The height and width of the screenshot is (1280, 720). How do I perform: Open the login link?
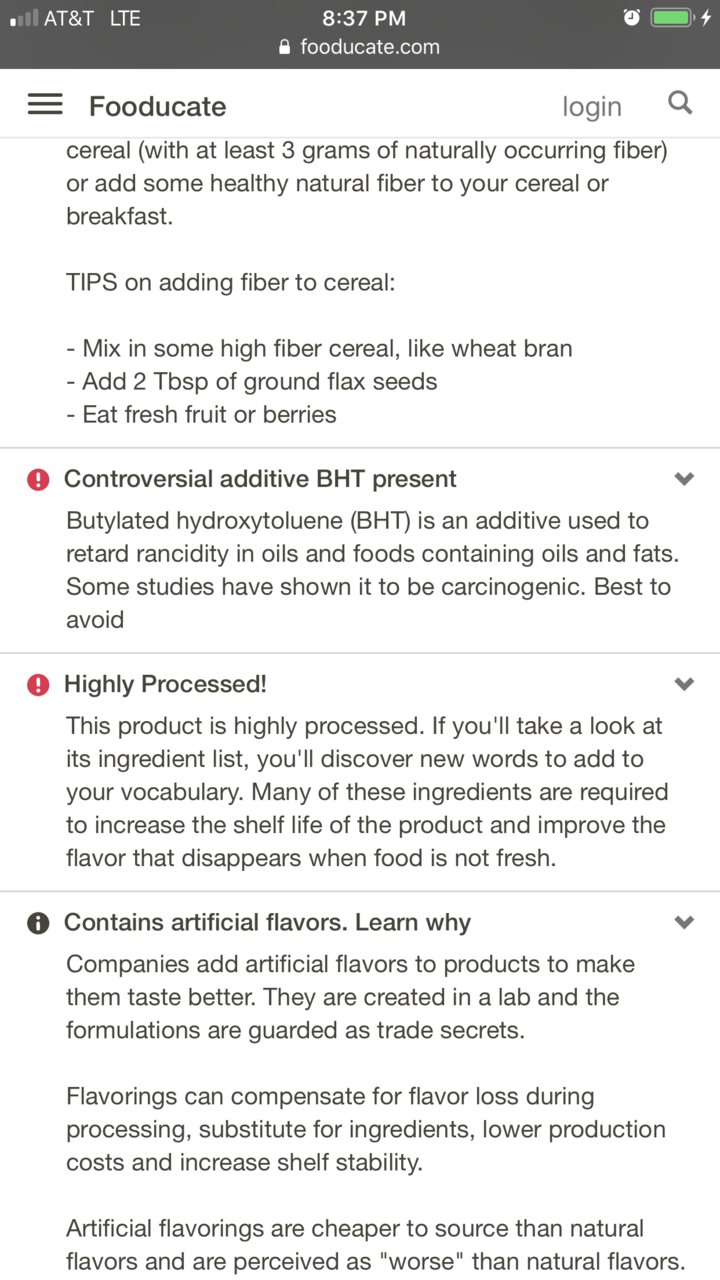592,107
